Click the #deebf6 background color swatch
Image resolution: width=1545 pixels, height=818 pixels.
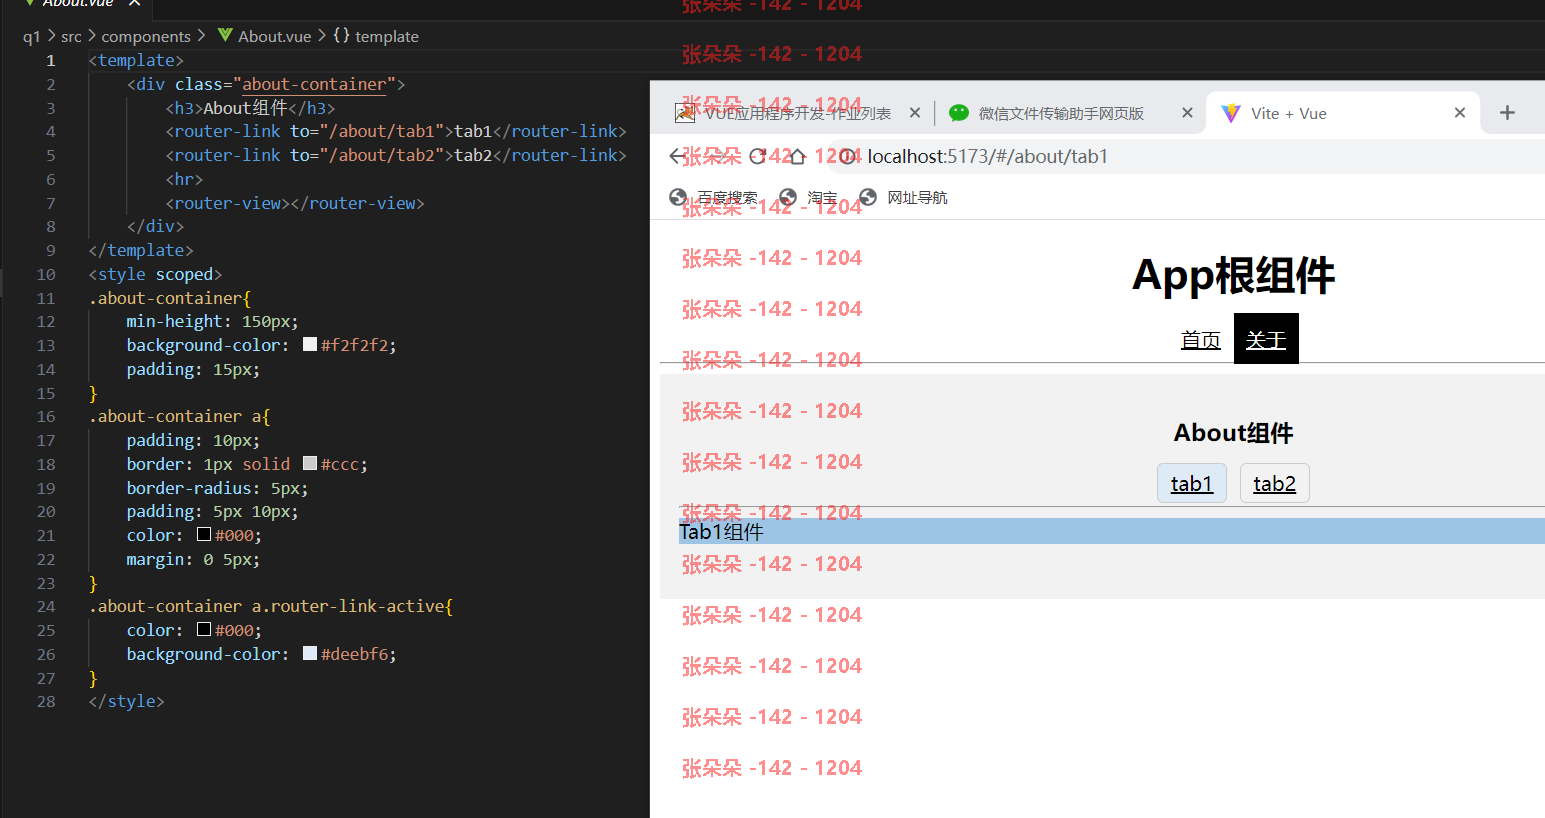coord(310,653)
